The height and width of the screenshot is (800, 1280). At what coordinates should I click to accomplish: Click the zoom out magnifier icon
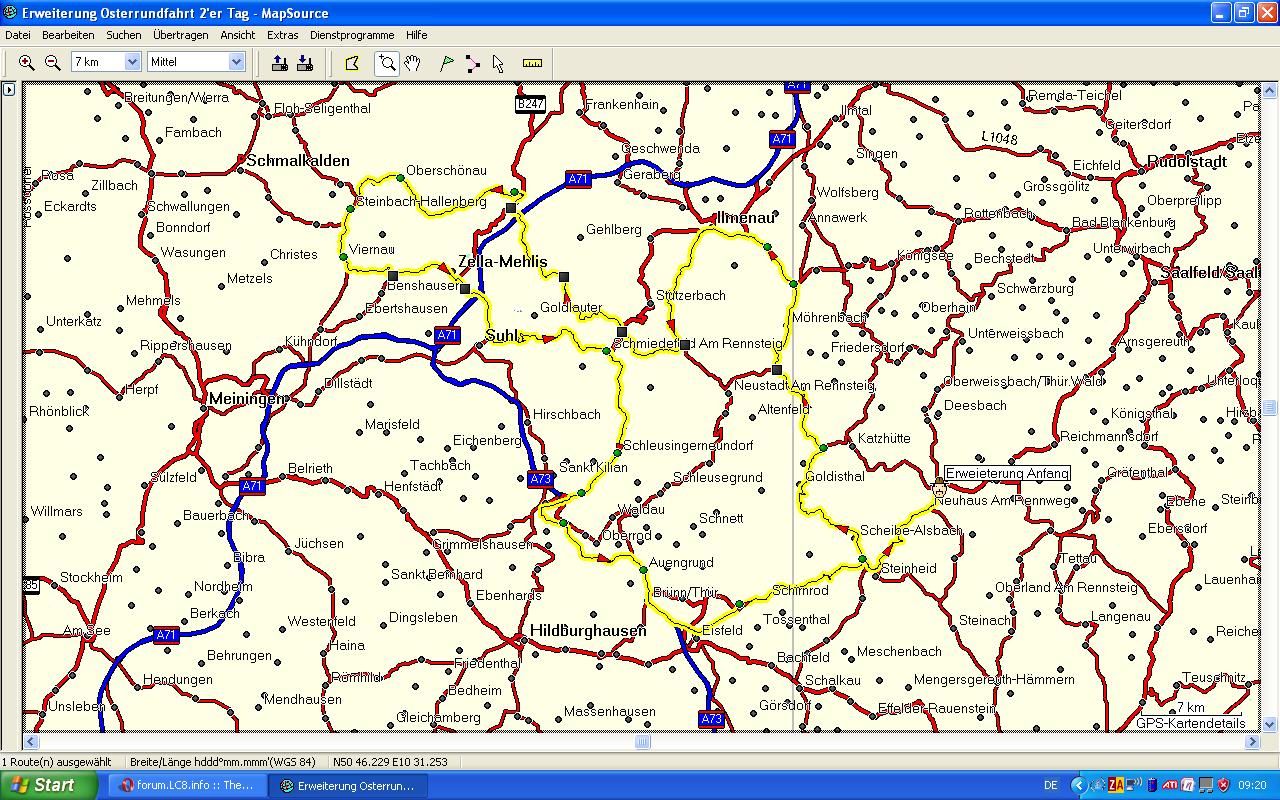point(52,62)
